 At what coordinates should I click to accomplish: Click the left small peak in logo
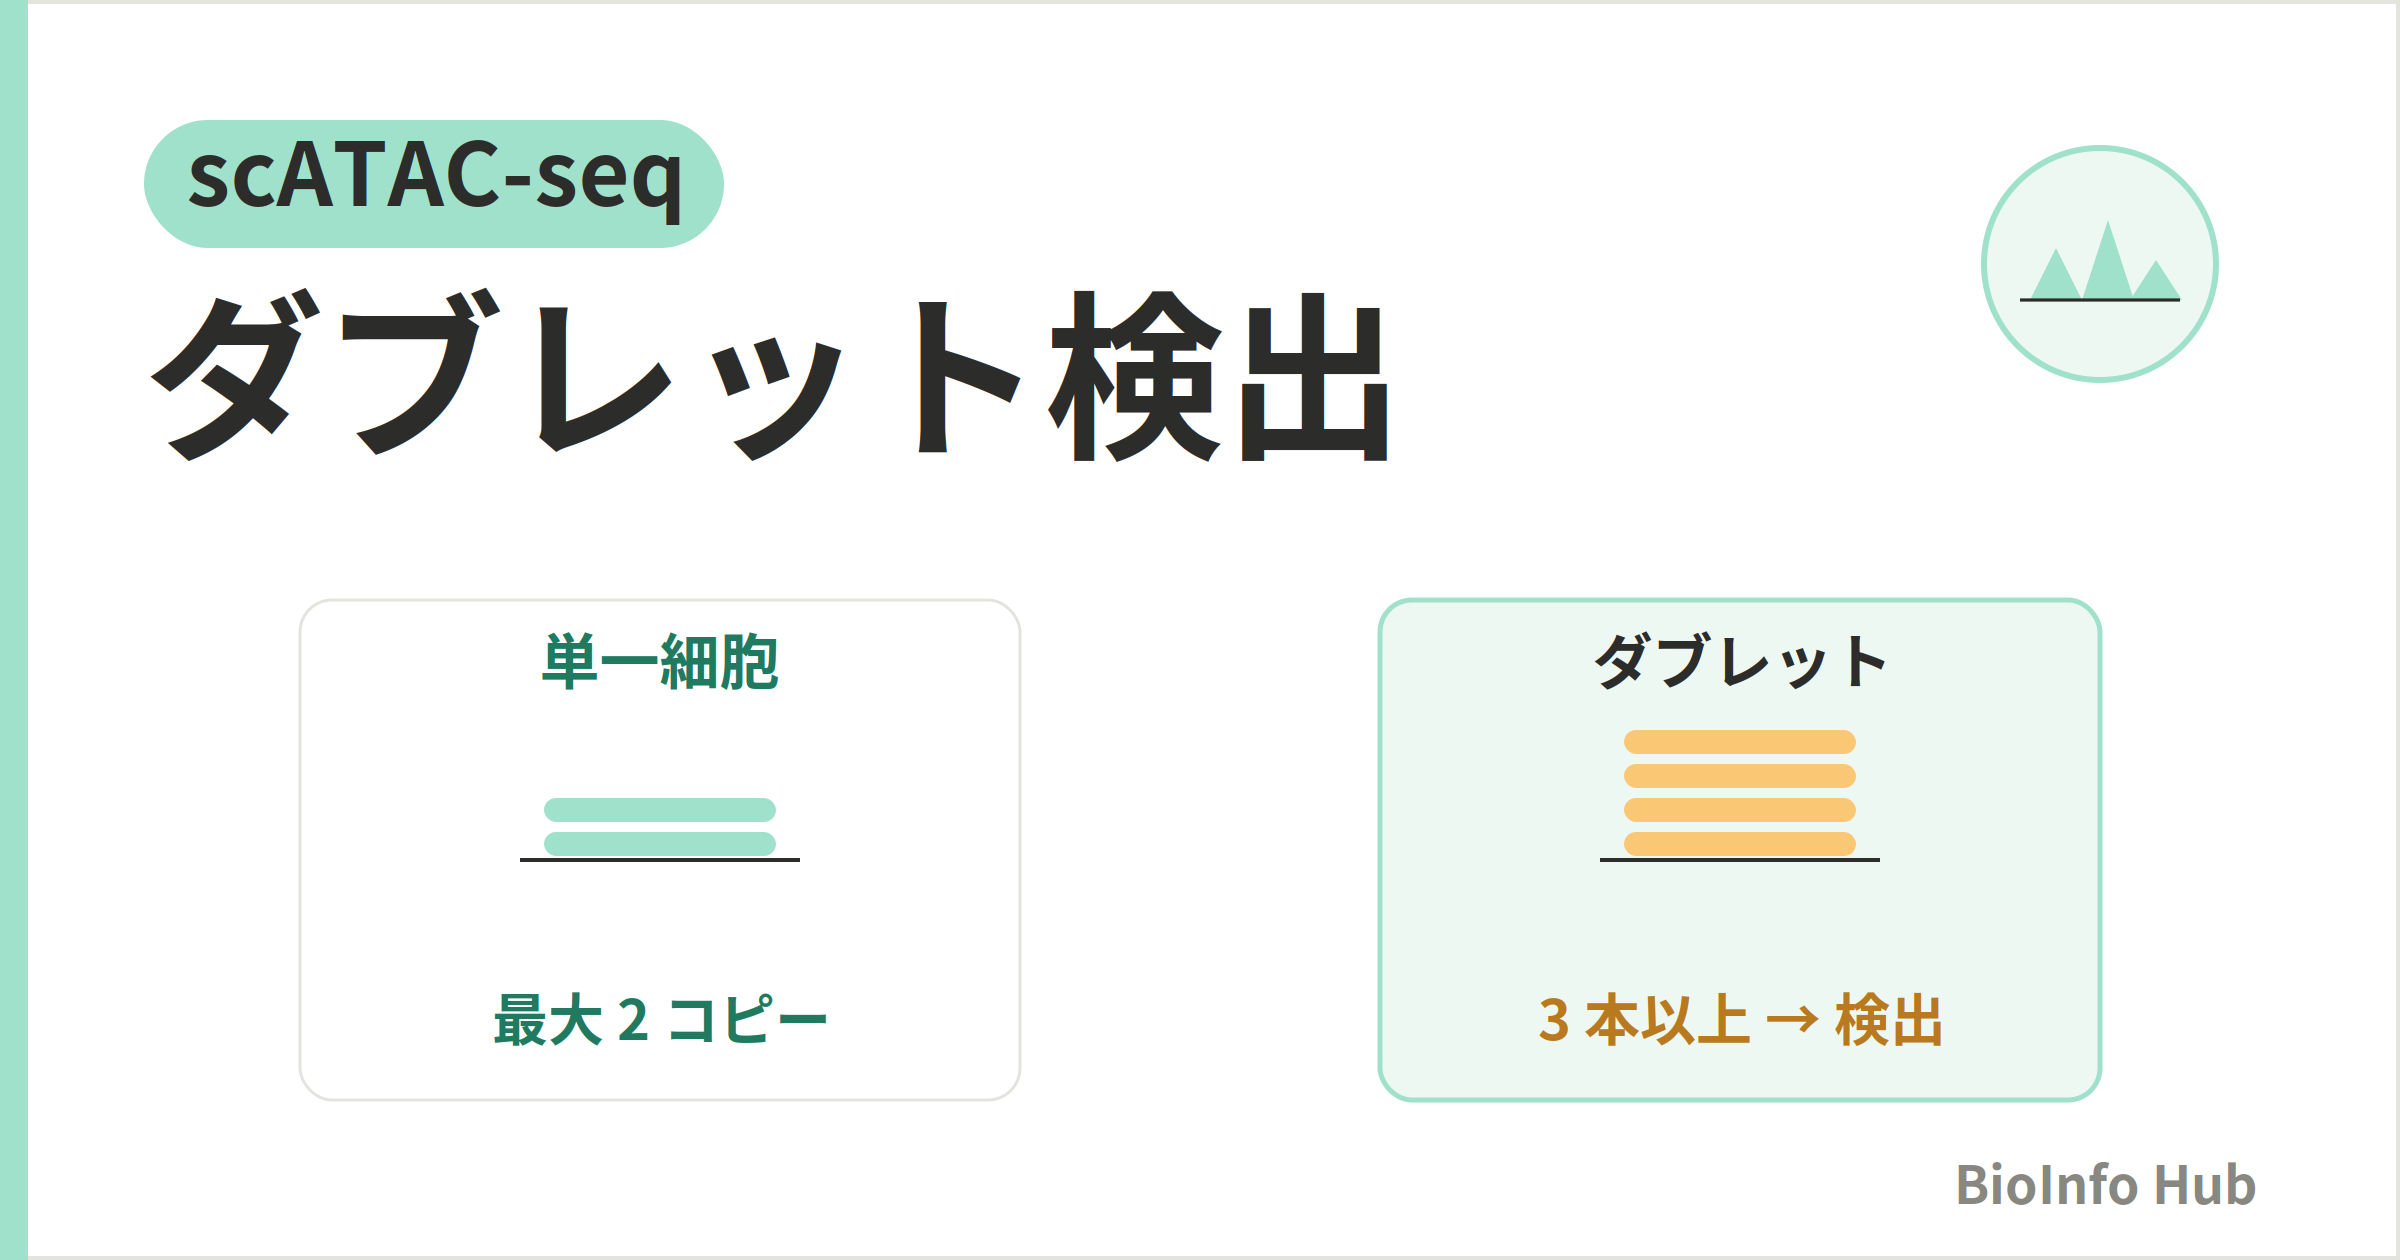[x=2057, y=273]
